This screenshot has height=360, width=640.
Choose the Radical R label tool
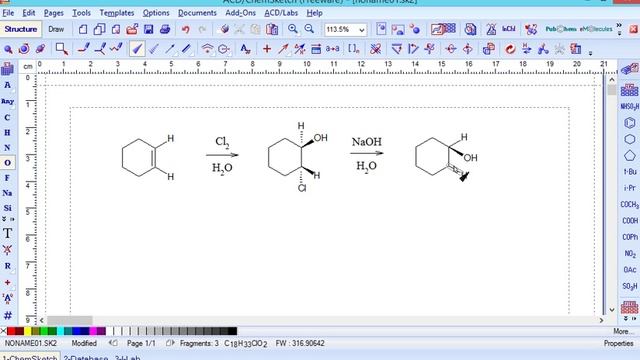click(x=7, y=266)
